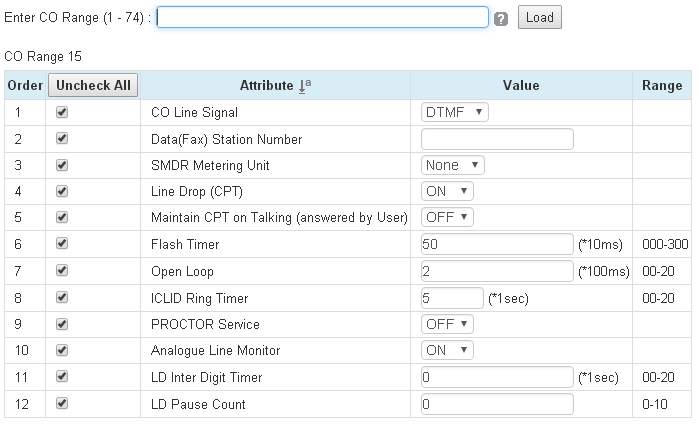Click the help question mark icon
Screen dimensions: 699x430
point(501,19)
